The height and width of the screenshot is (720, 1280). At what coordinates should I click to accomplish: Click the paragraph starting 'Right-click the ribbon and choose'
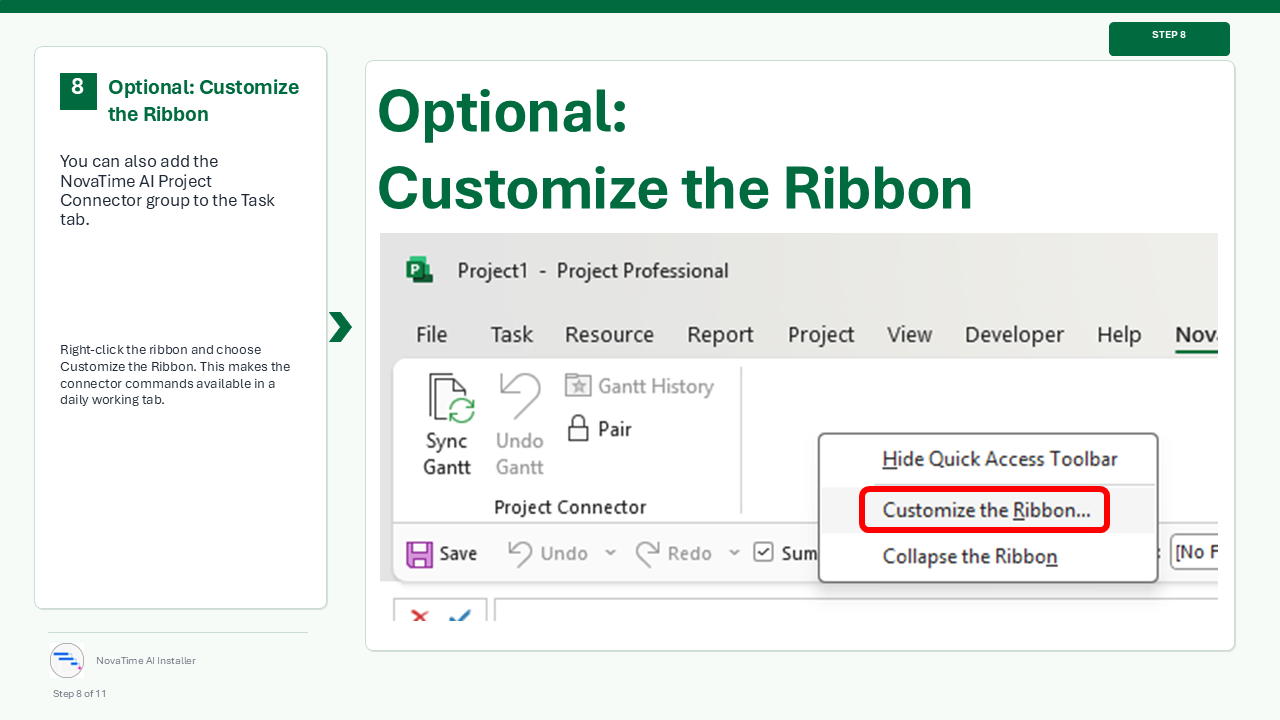pyautogui.click(x=175, y=375)
